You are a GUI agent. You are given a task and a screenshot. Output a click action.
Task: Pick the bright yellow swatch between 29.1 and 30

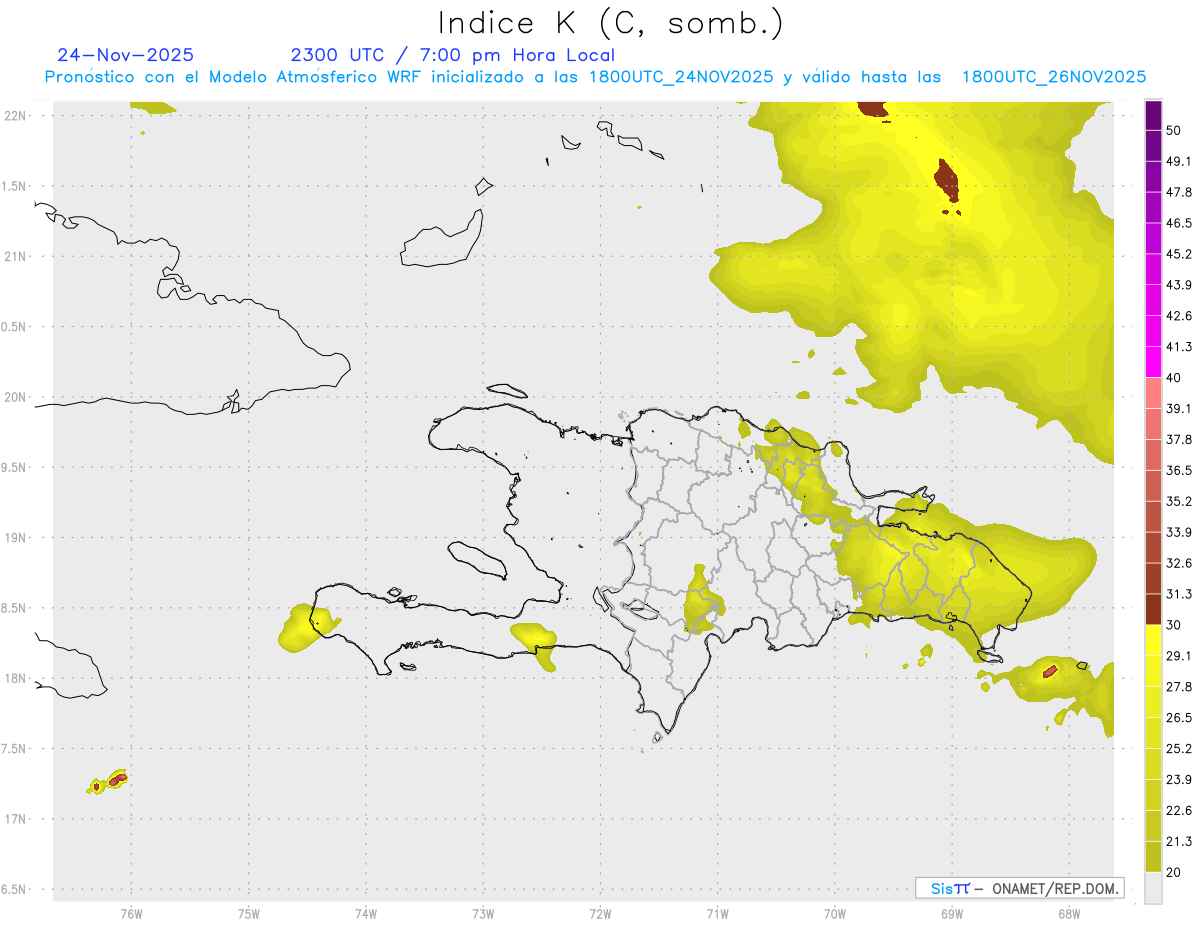[x=1153, y=640]
